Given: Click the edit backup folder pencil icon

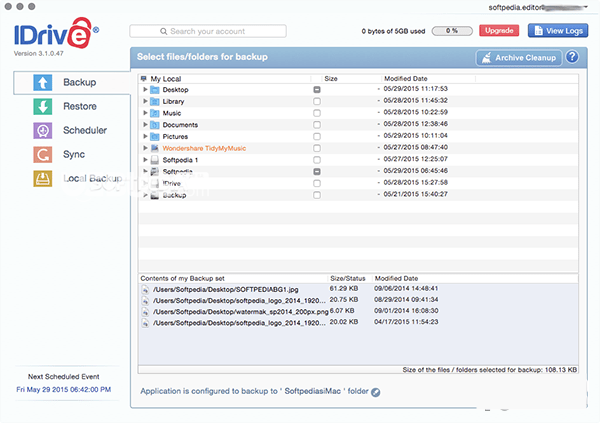Looking at the screenshot, I should click(376, 392).
